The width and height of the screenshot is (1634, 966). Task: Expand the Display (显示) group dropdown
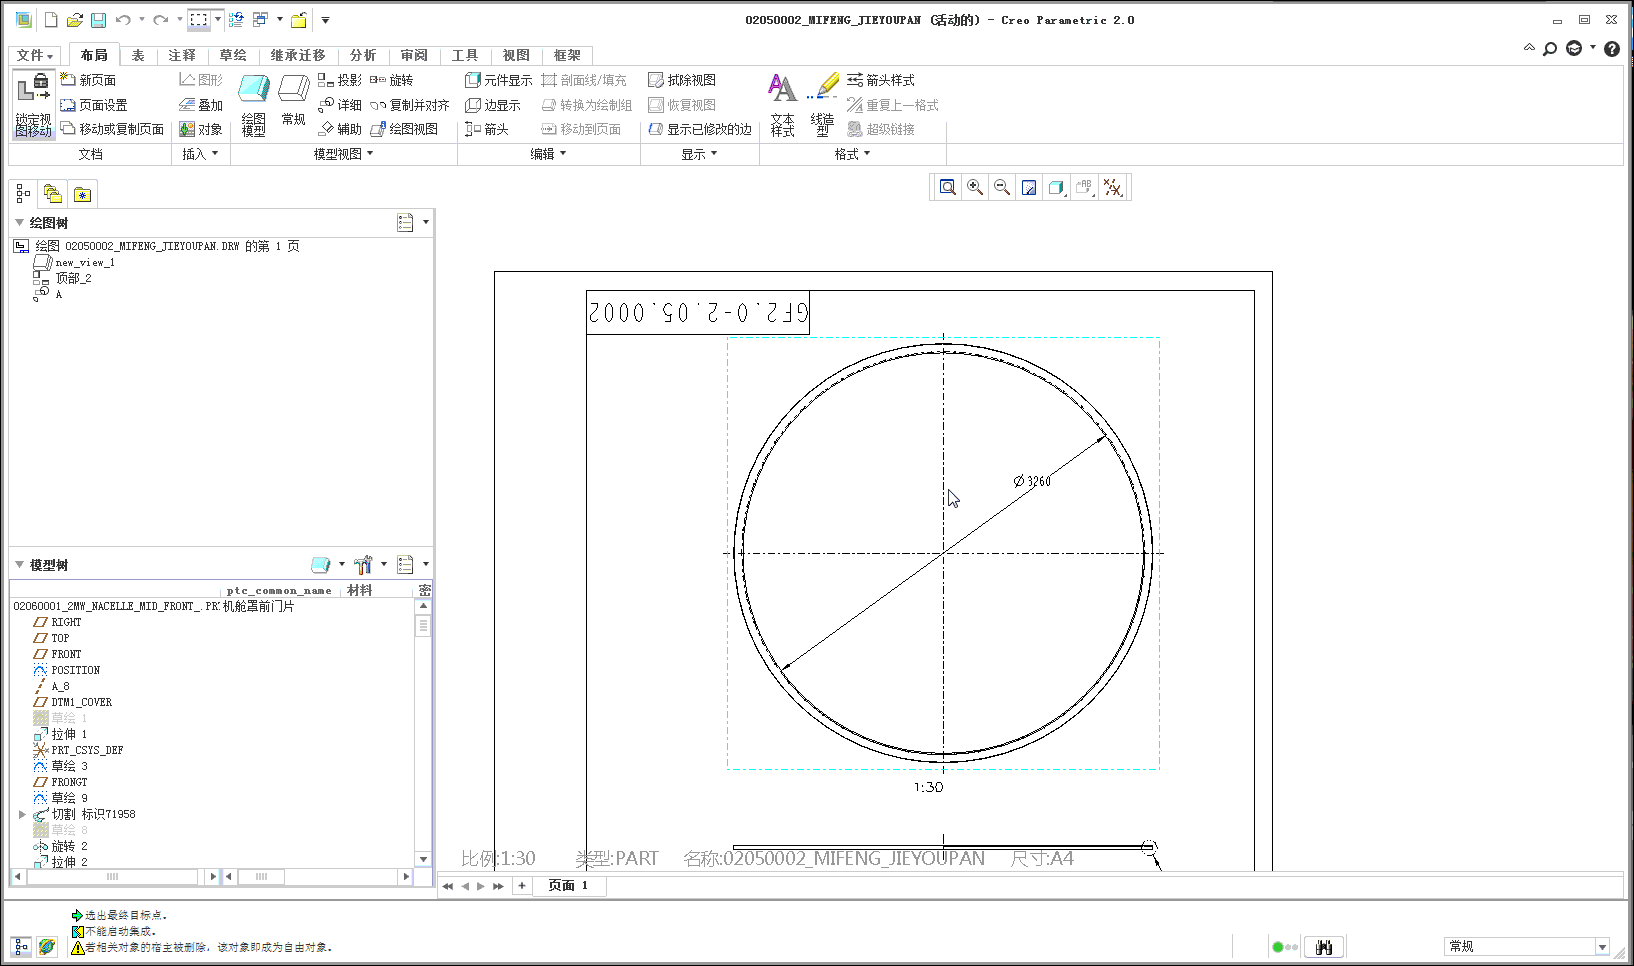click(x=699, y=154)
